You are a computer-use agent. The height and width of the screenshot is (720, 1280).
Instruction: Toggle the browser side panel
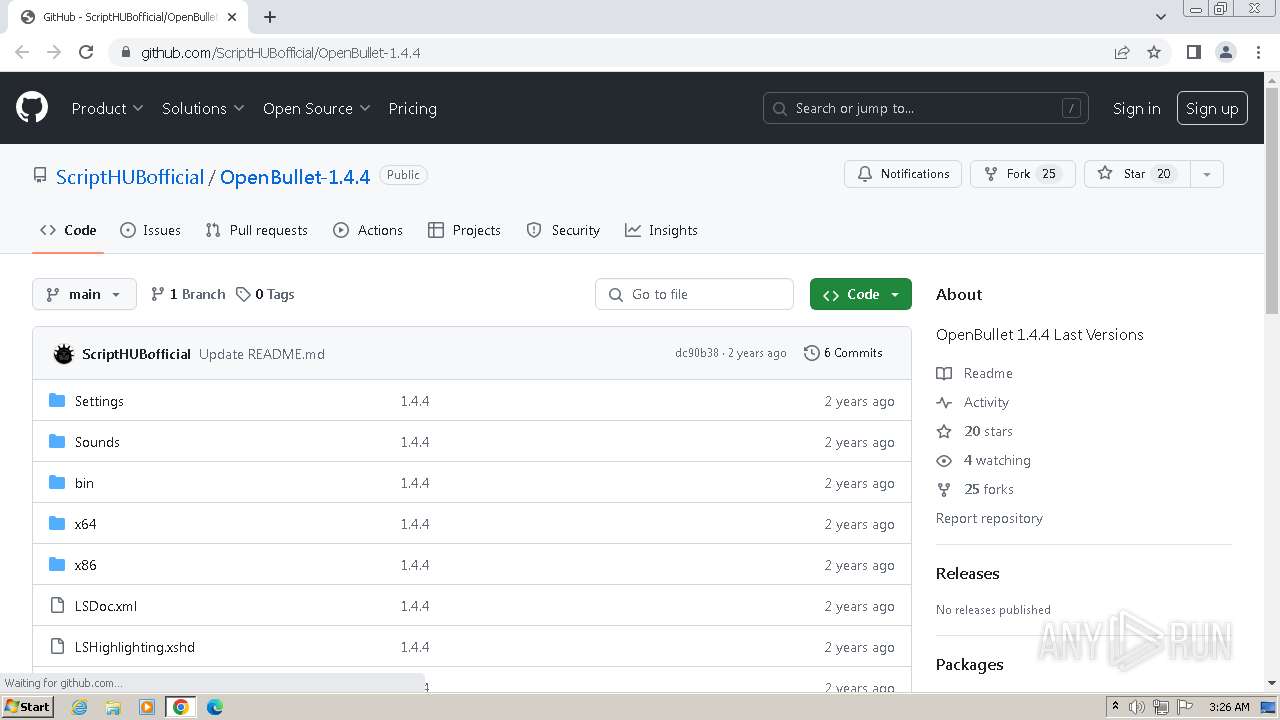(1193, 52)
